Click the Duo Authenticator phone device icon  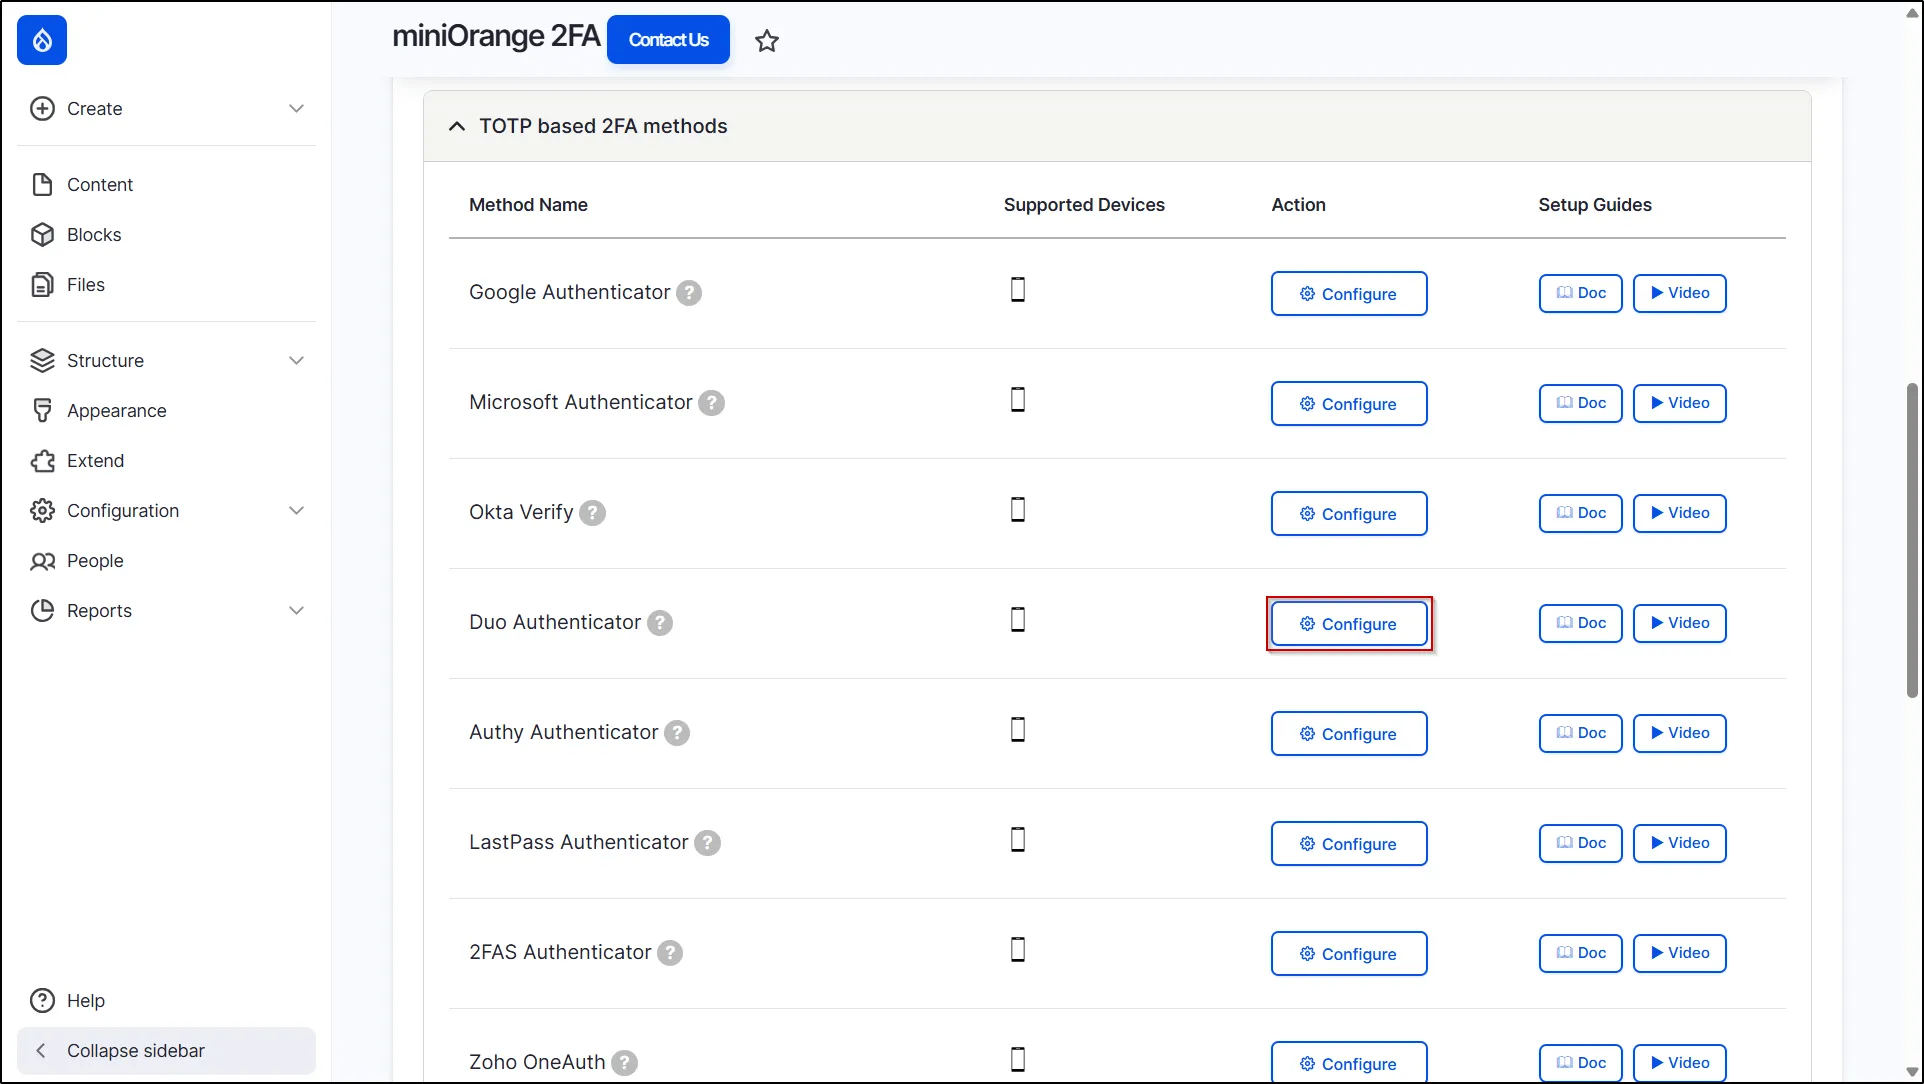click(1018, 620)
